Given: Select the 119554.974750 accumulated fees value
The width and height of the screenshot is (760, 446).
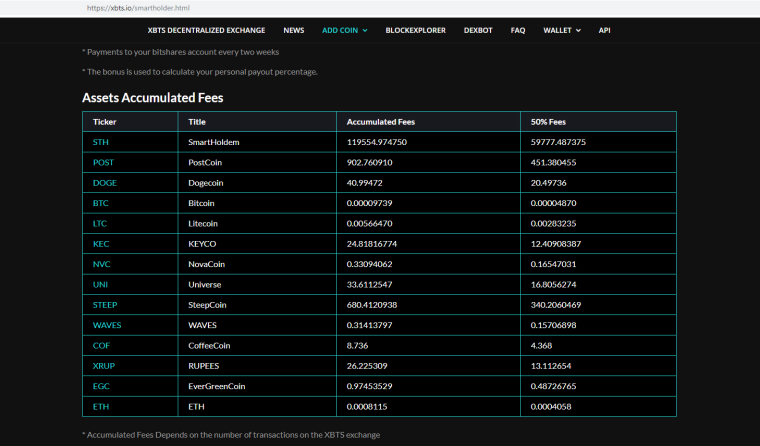Looking at the screenshot, I should tap(377, 142).
